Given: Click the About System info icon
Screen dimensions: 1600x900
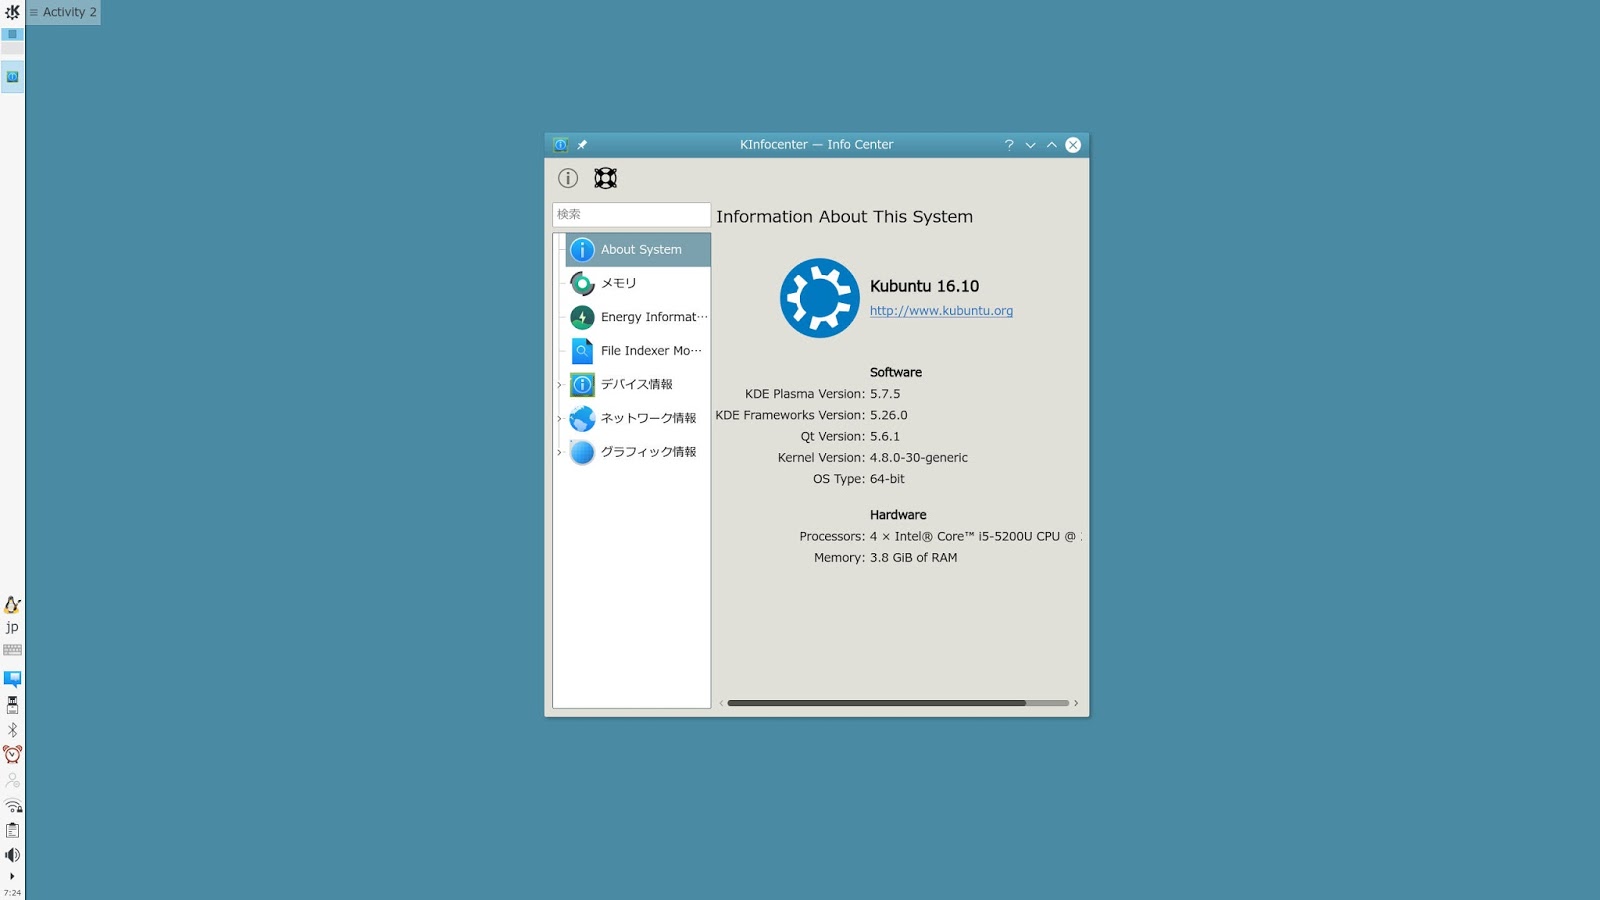Looking at the screenshot, I should coord(582,250).
